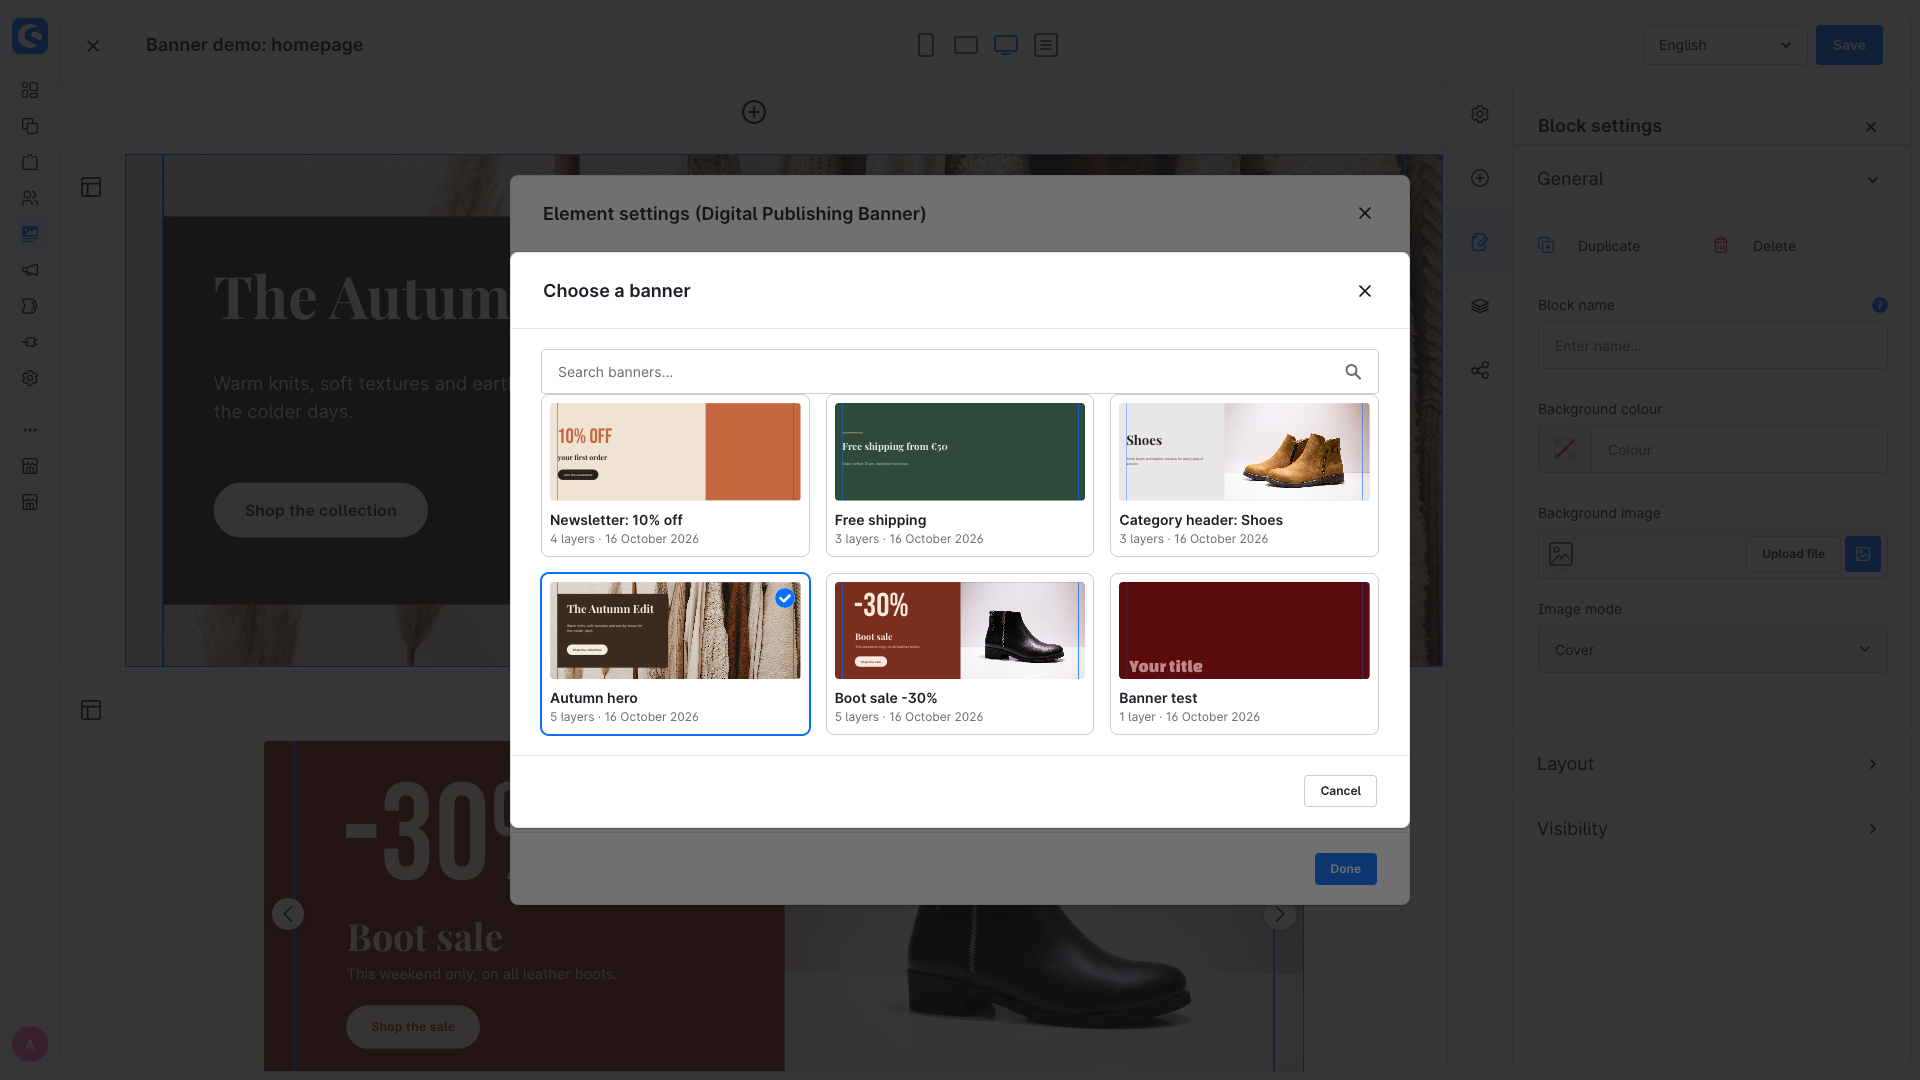Click the selected checkmark on Autumn hero

click(x=785, y=598)
